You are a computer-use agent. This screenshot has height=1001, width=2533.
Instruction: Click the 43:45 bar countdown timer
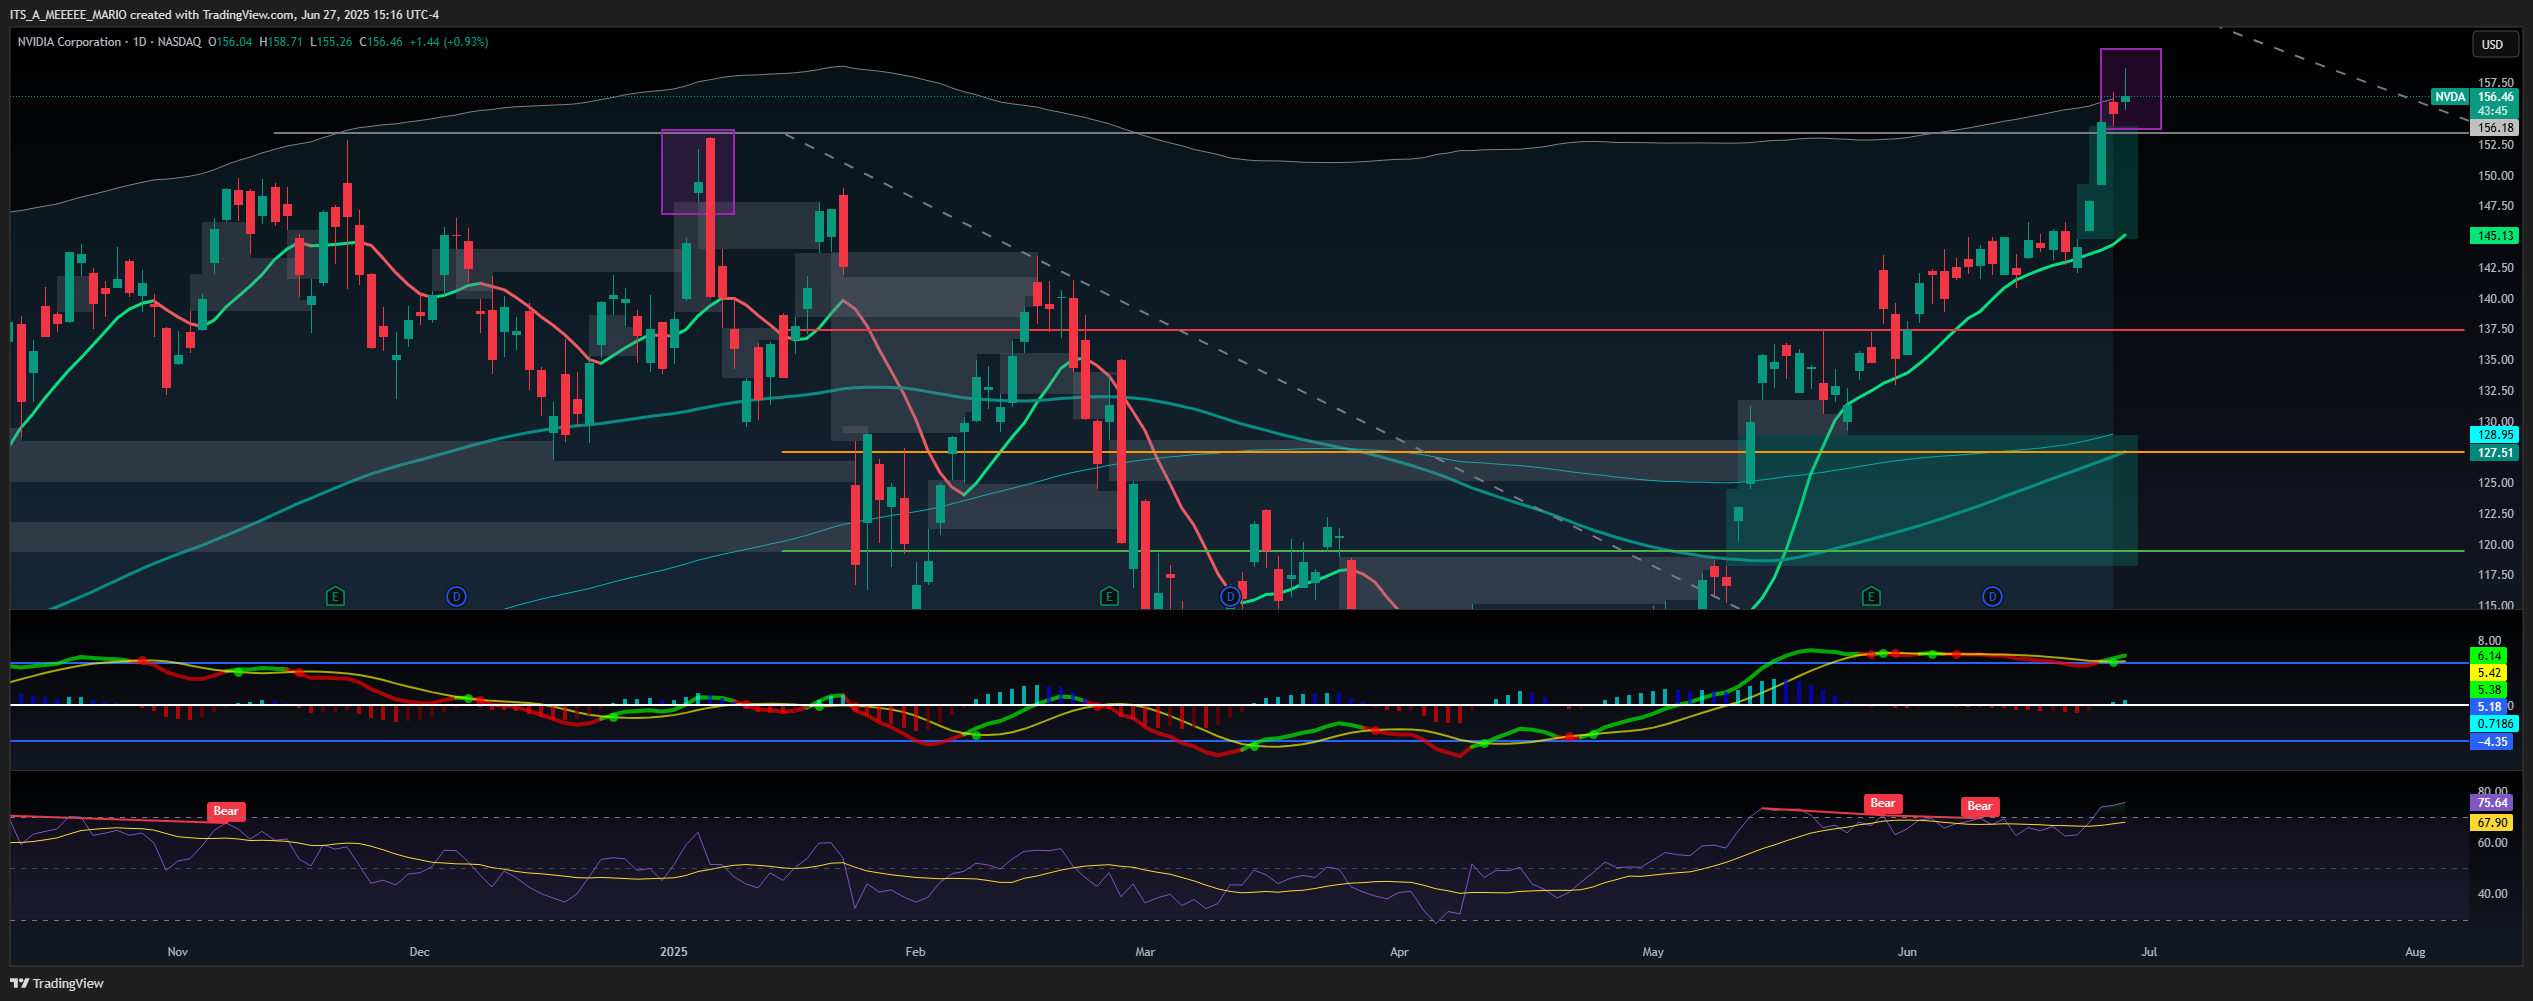pos(2492,111)
